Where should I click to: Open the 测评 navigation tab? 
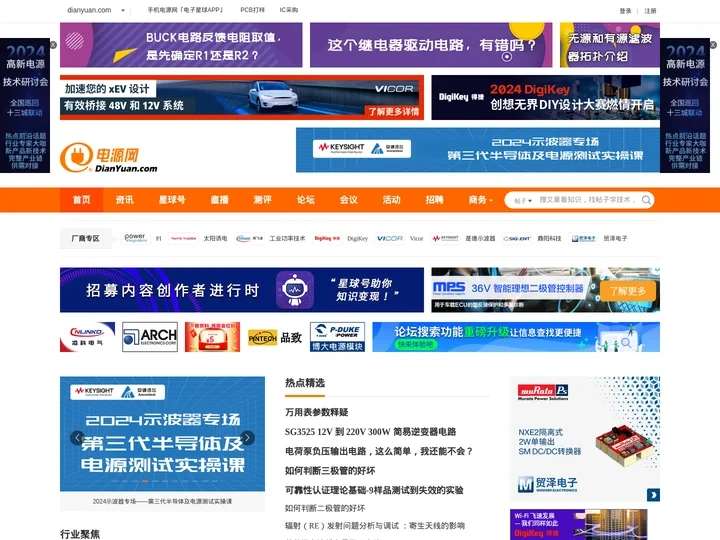point(263,200)
